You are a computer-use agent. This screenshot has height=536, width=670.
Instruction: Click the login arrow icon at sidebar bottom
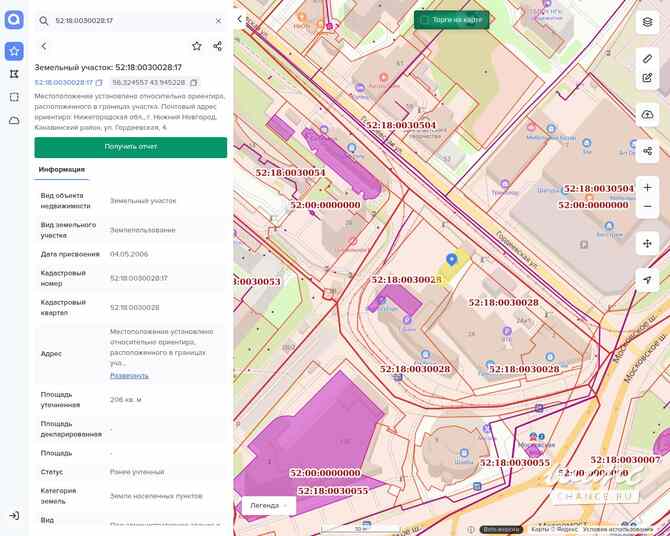(14, 515)
